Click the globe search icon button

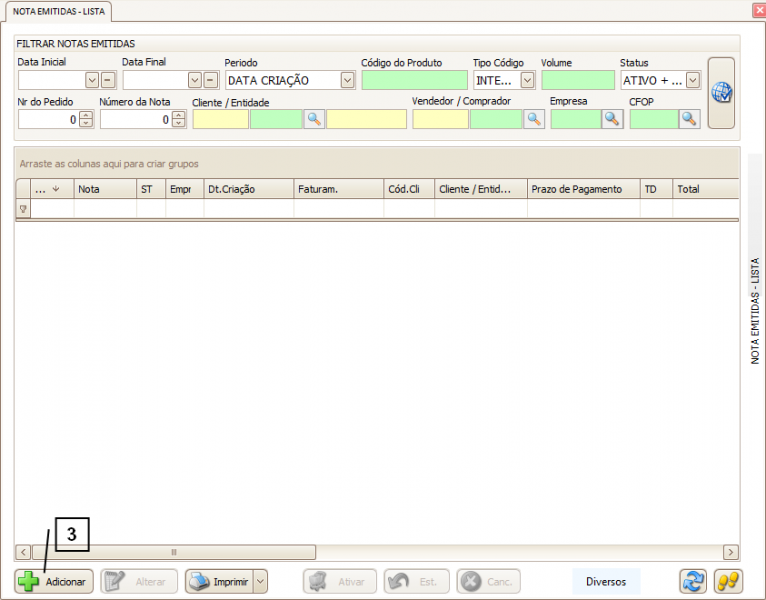click(x=721, y=93)
